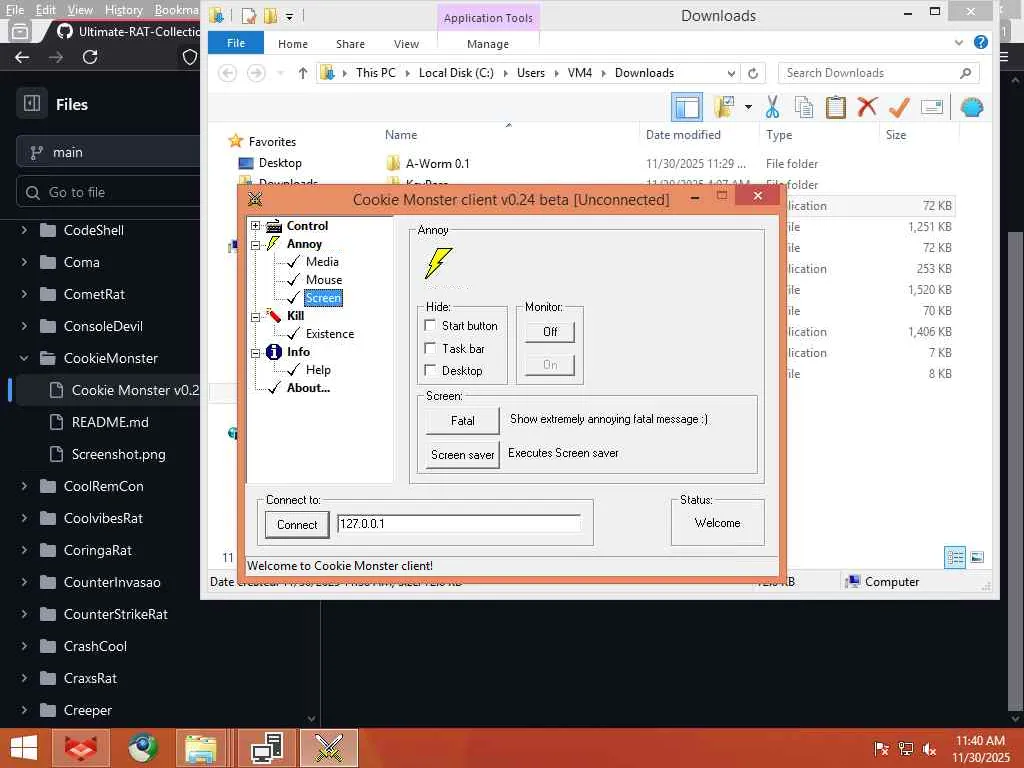1024x768 pixels.
Task: Open Explorer Help question mark
Action: coord(980,42)
